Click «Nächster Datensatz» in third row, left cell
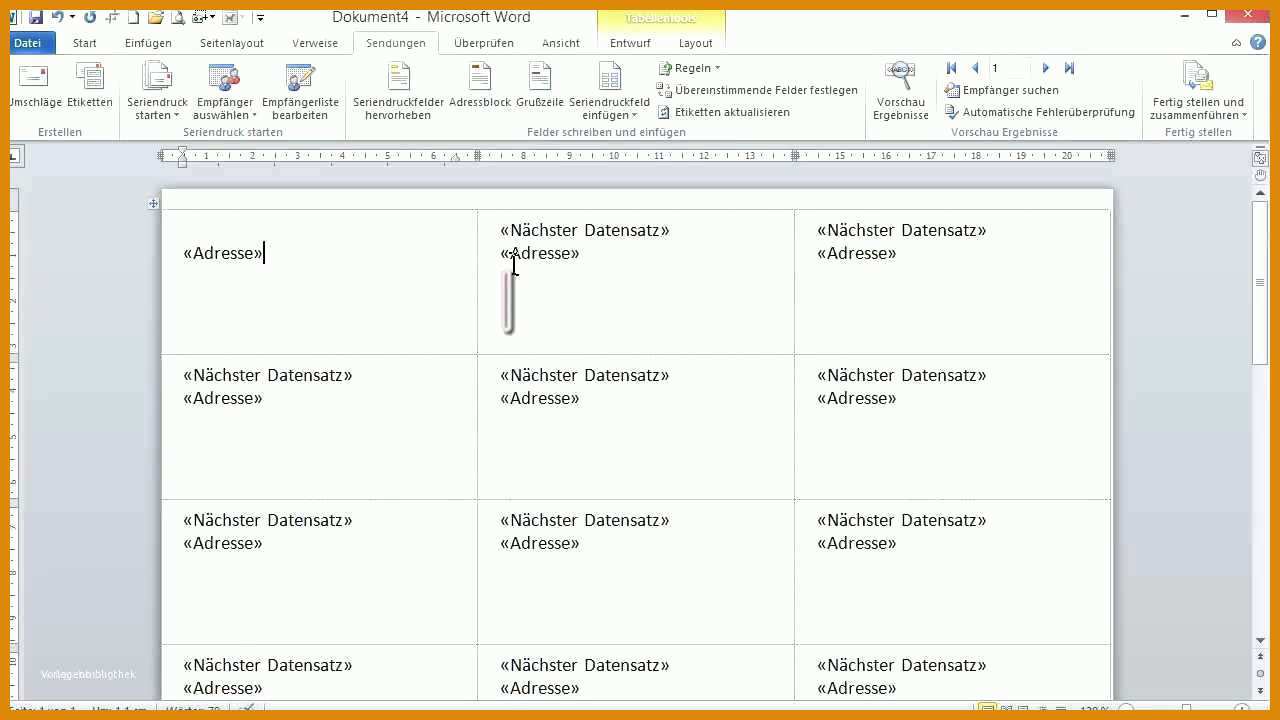This screenshot has width=1280, height=720. pos(268,520)
